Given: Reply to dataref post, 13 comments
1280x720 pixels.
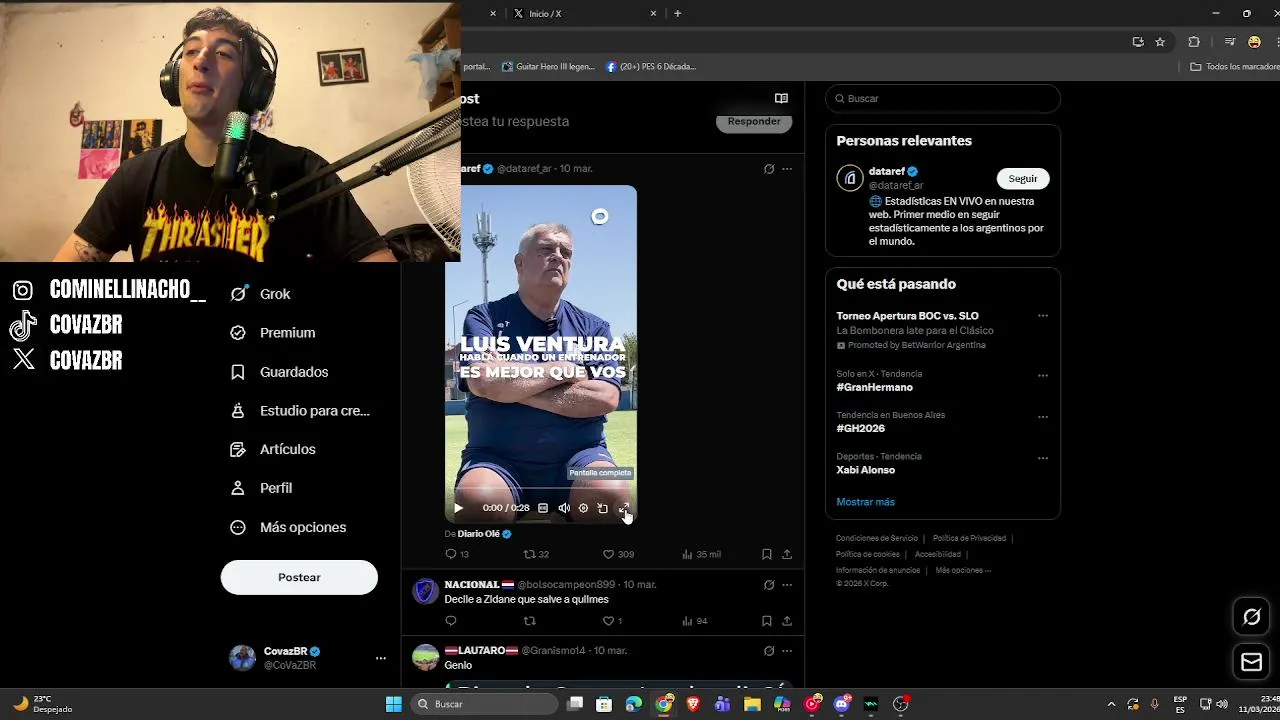Looking at the screenshot, I should pyautogui.click(x=457, y=554).
